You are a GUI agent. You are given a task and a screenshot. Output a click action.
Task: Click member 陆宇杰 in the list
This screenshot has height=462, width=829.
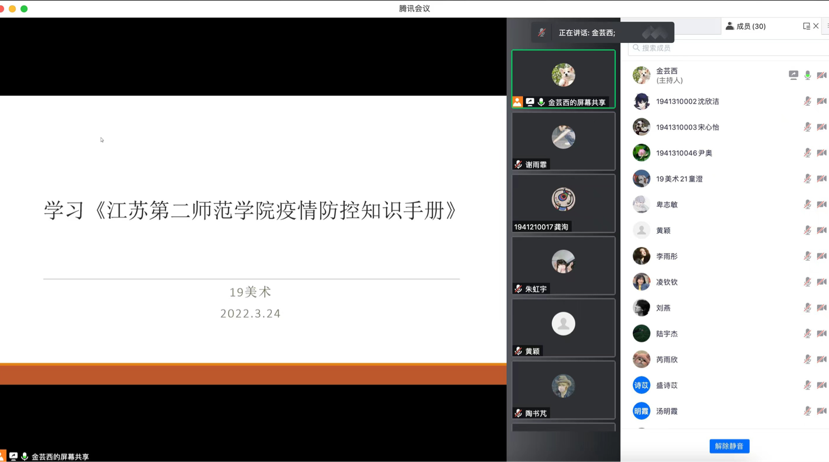click(667, 334)
